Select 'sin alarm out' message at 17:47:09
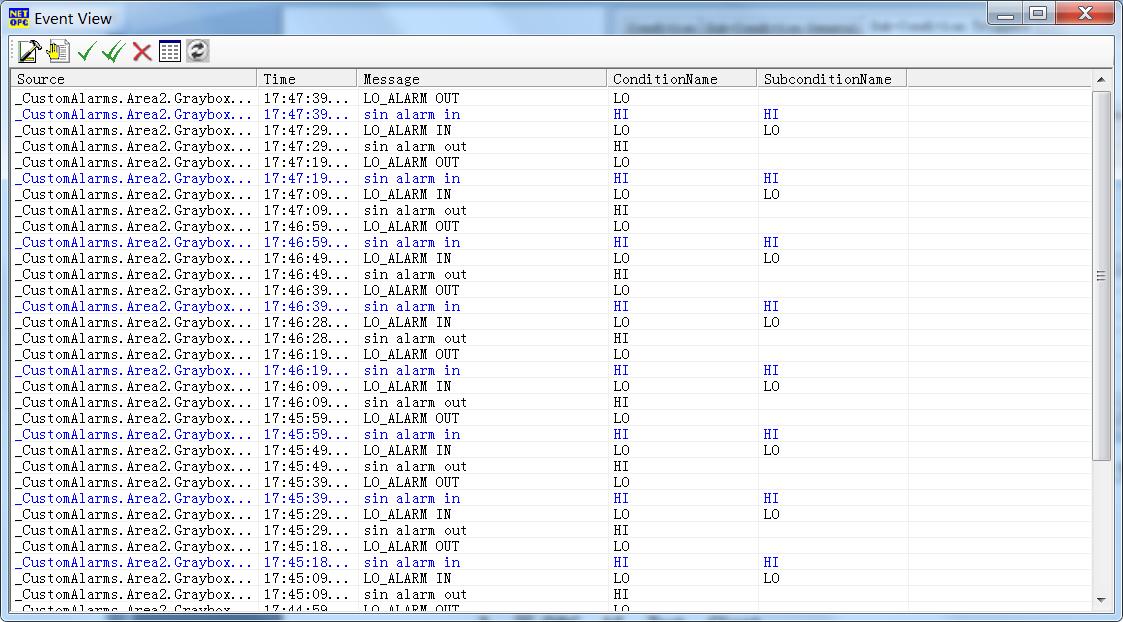Screen dimensions: 1123x622 click(415, 211)
